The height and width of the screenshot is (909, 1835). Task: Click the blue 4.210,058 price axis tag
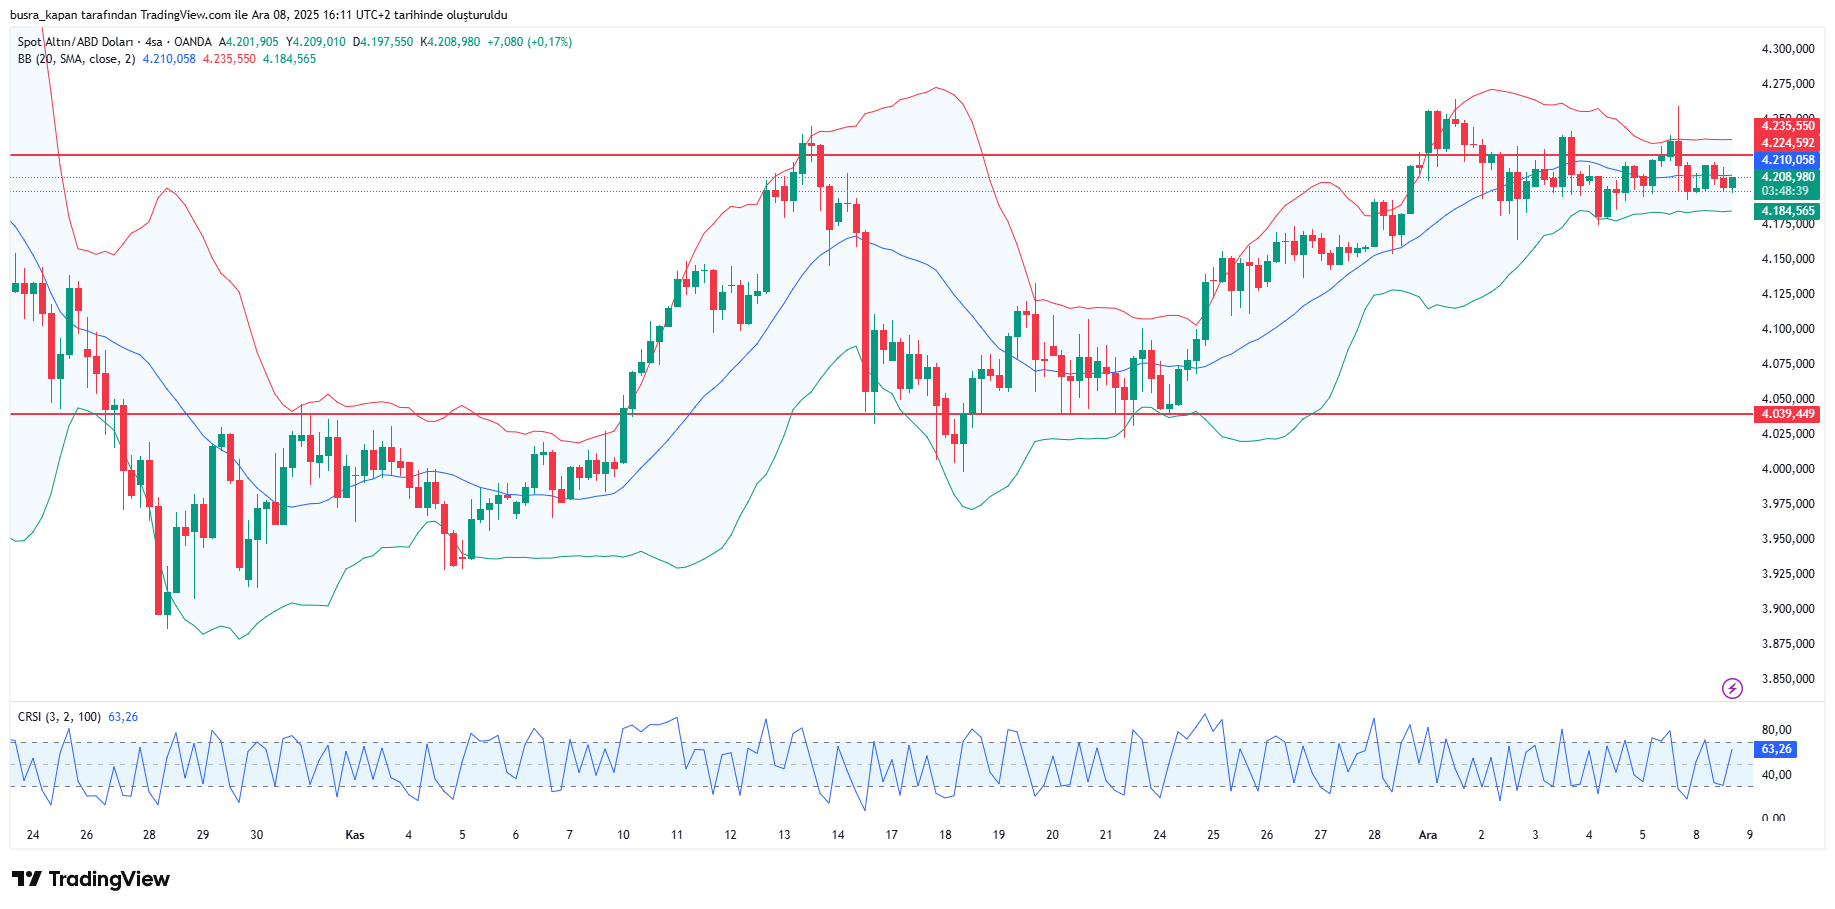[1787, 160]
